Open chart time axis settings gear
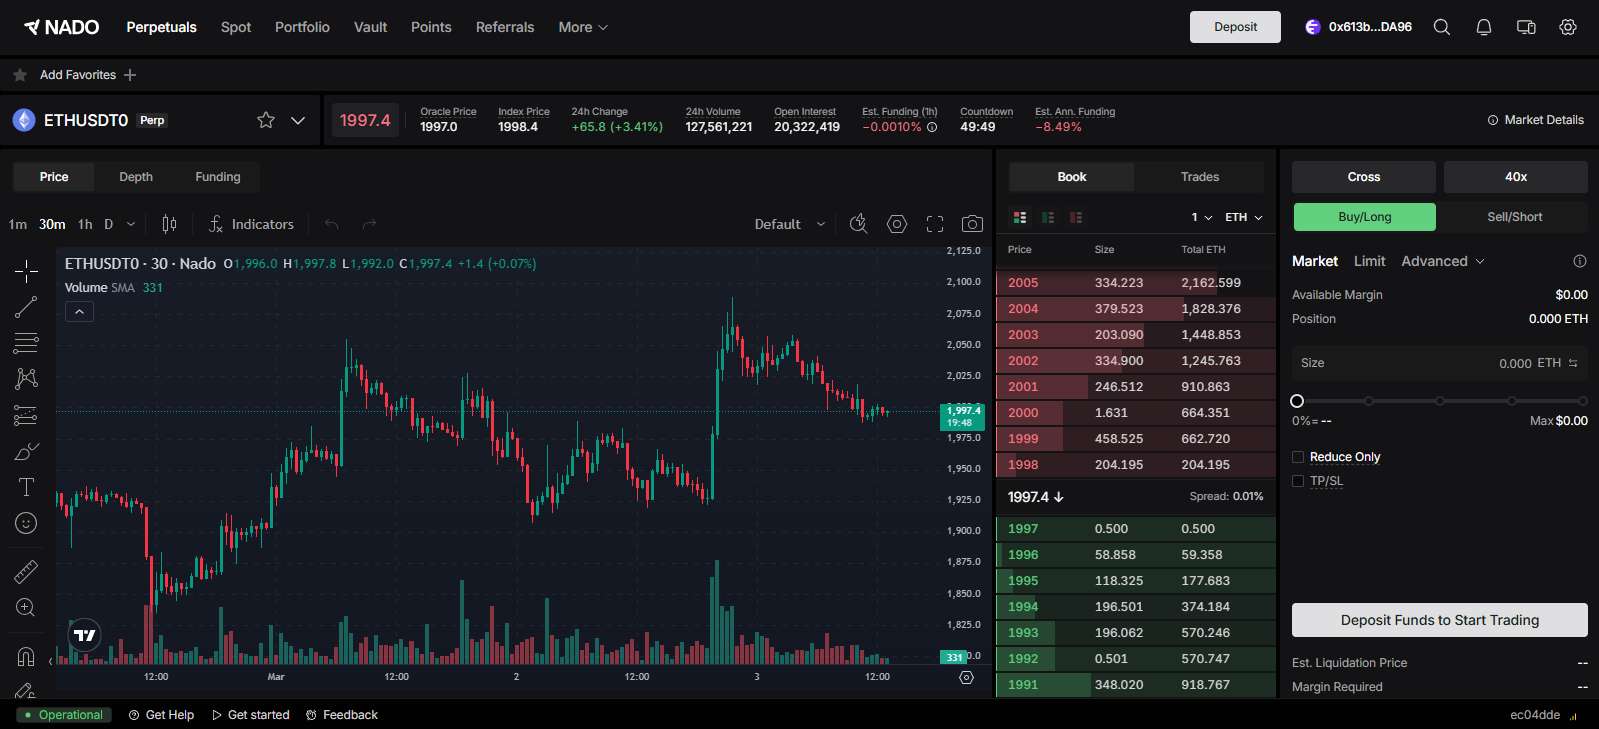 pyautogui.click(x=966, y=677)
